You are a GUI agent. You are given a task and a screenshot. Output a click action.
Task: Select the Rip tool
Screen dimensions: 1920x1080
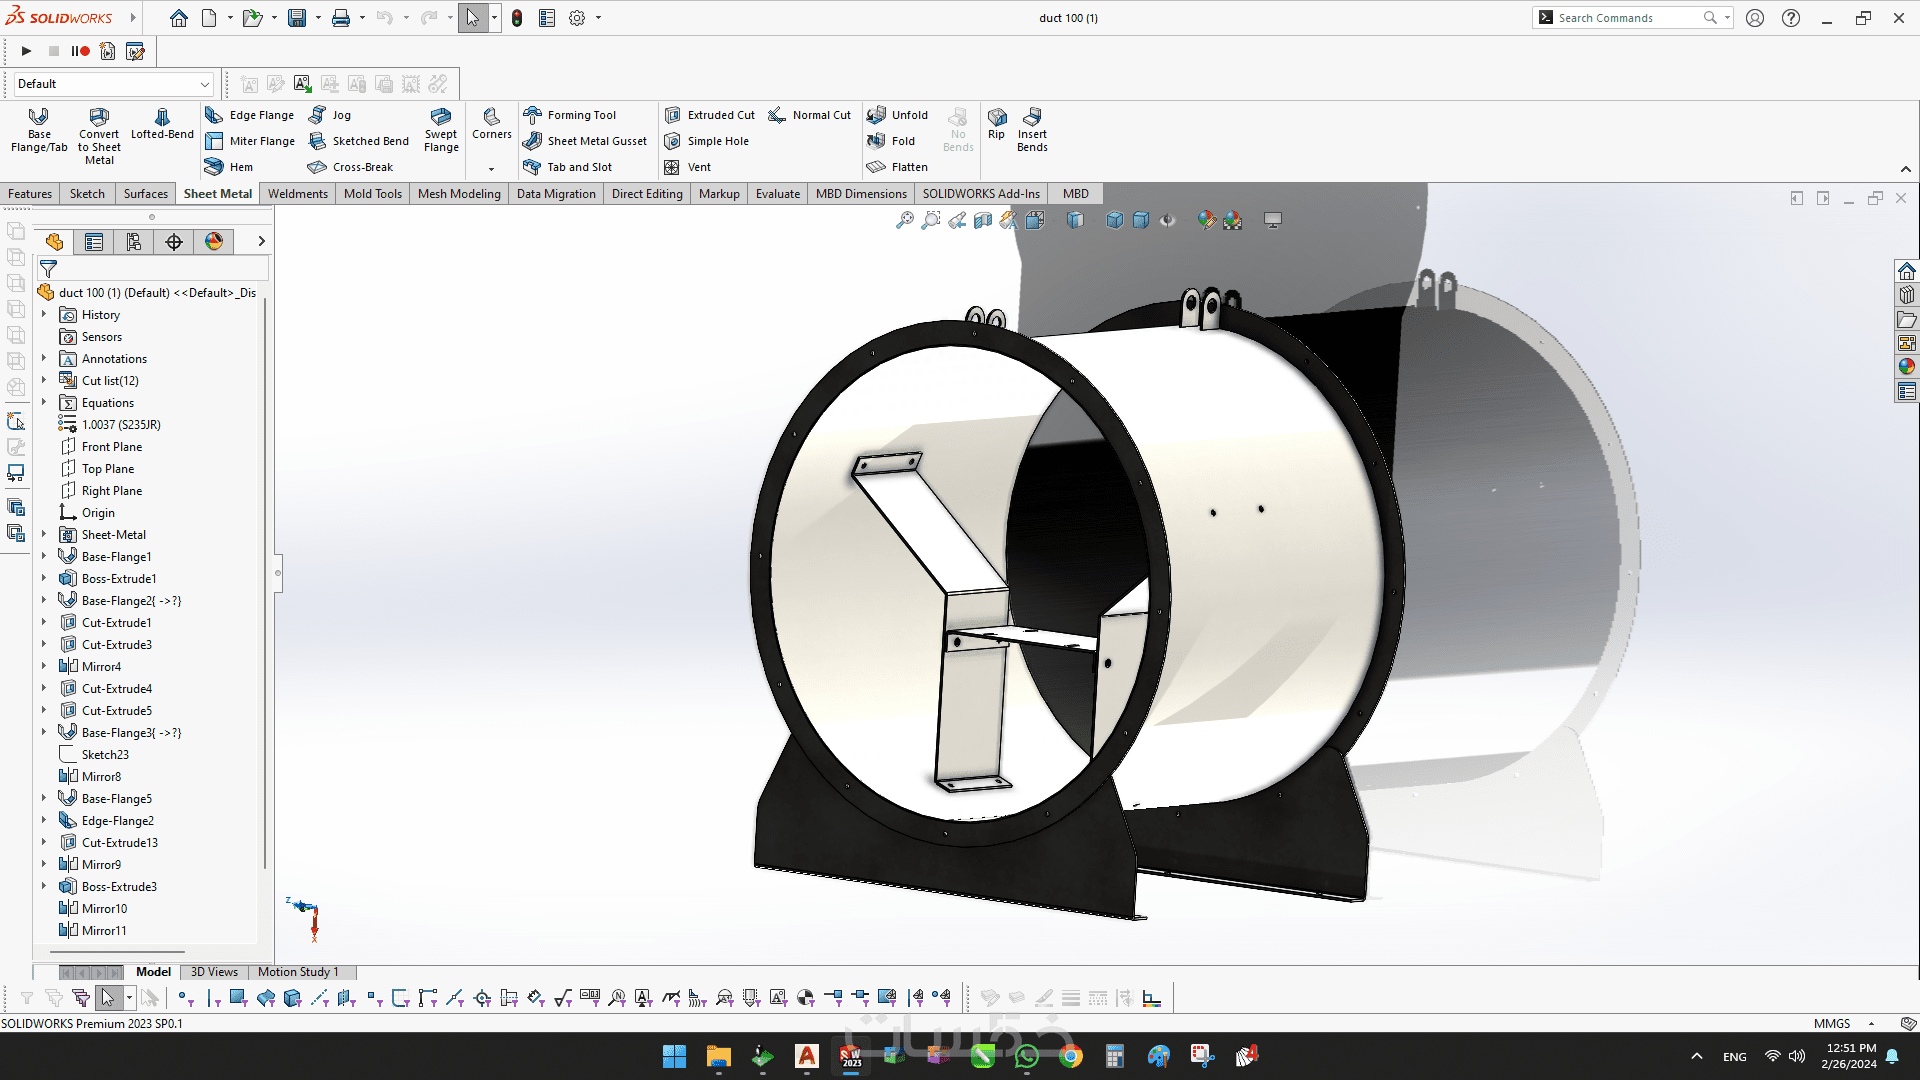(x=996, y=124)
